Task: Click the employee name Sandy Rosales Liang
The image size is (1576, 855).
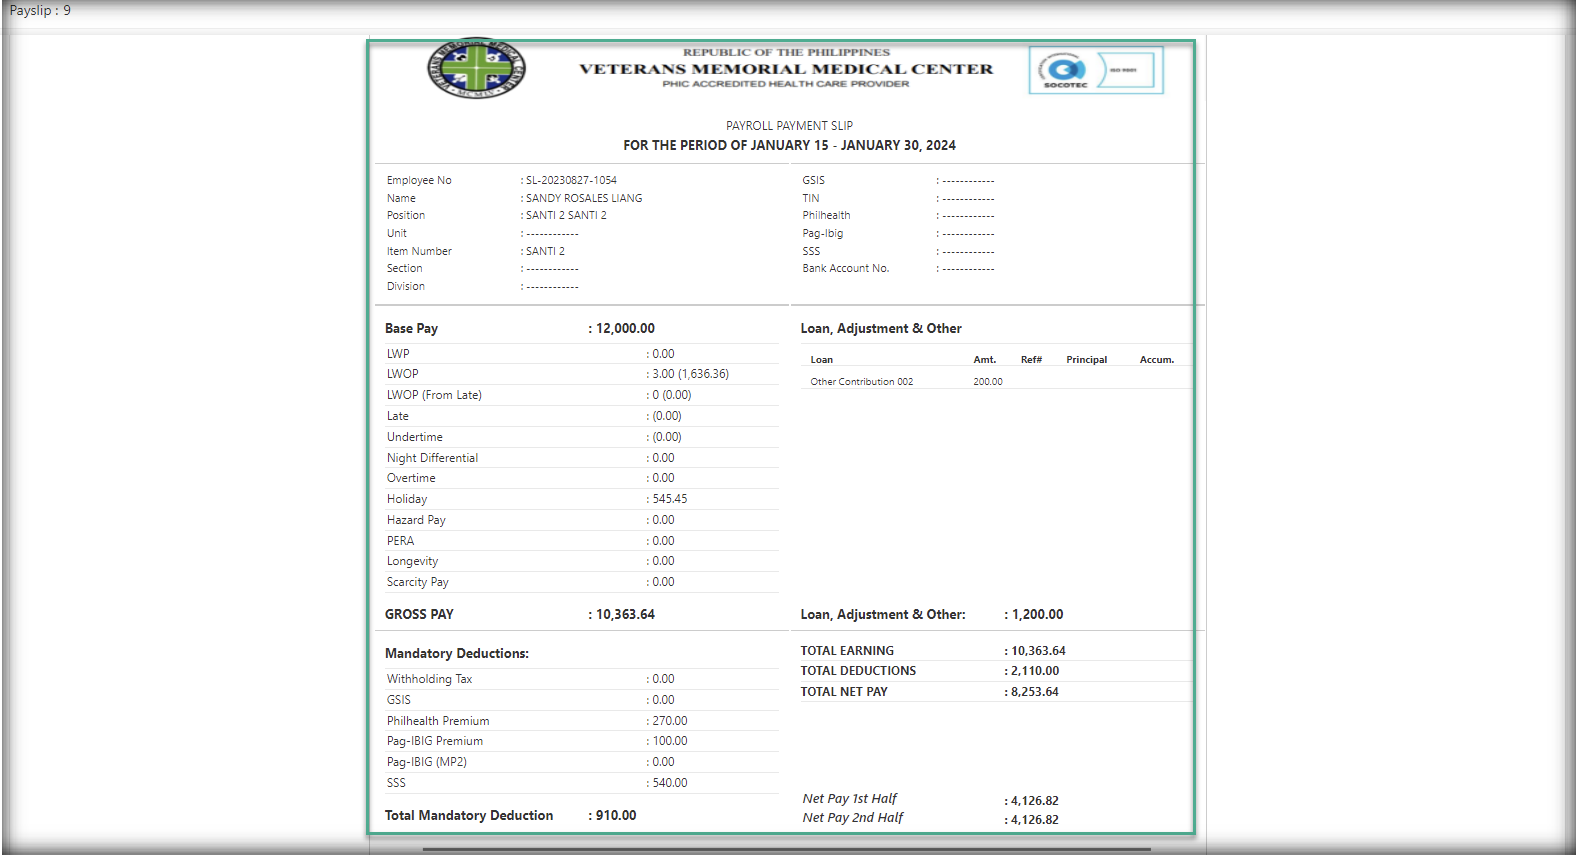Action: coord(584,199)
